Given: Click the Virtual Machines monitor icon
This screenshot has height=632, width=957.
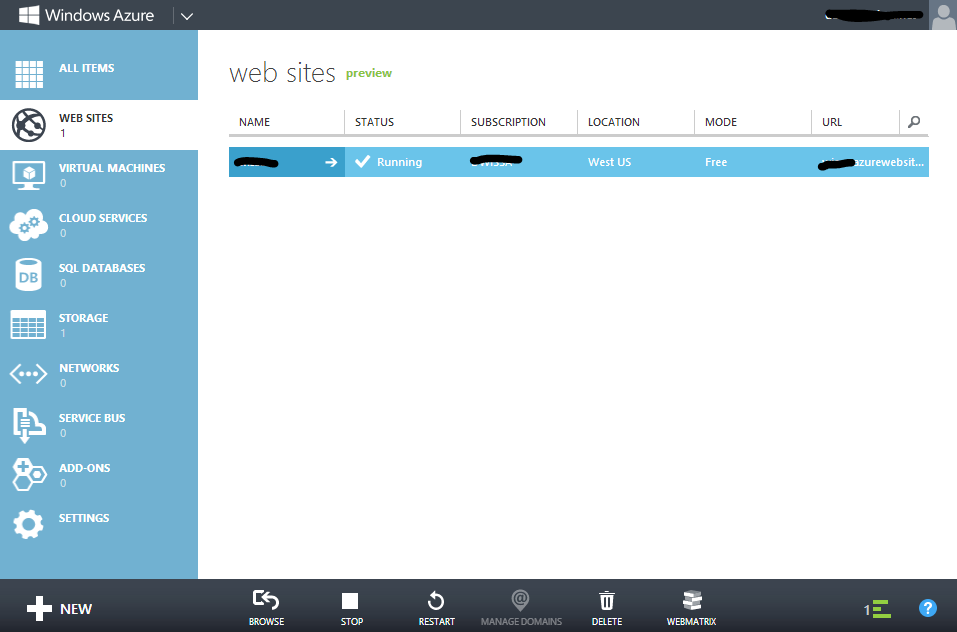Looking at the screenshot, I should pos(29,175).
